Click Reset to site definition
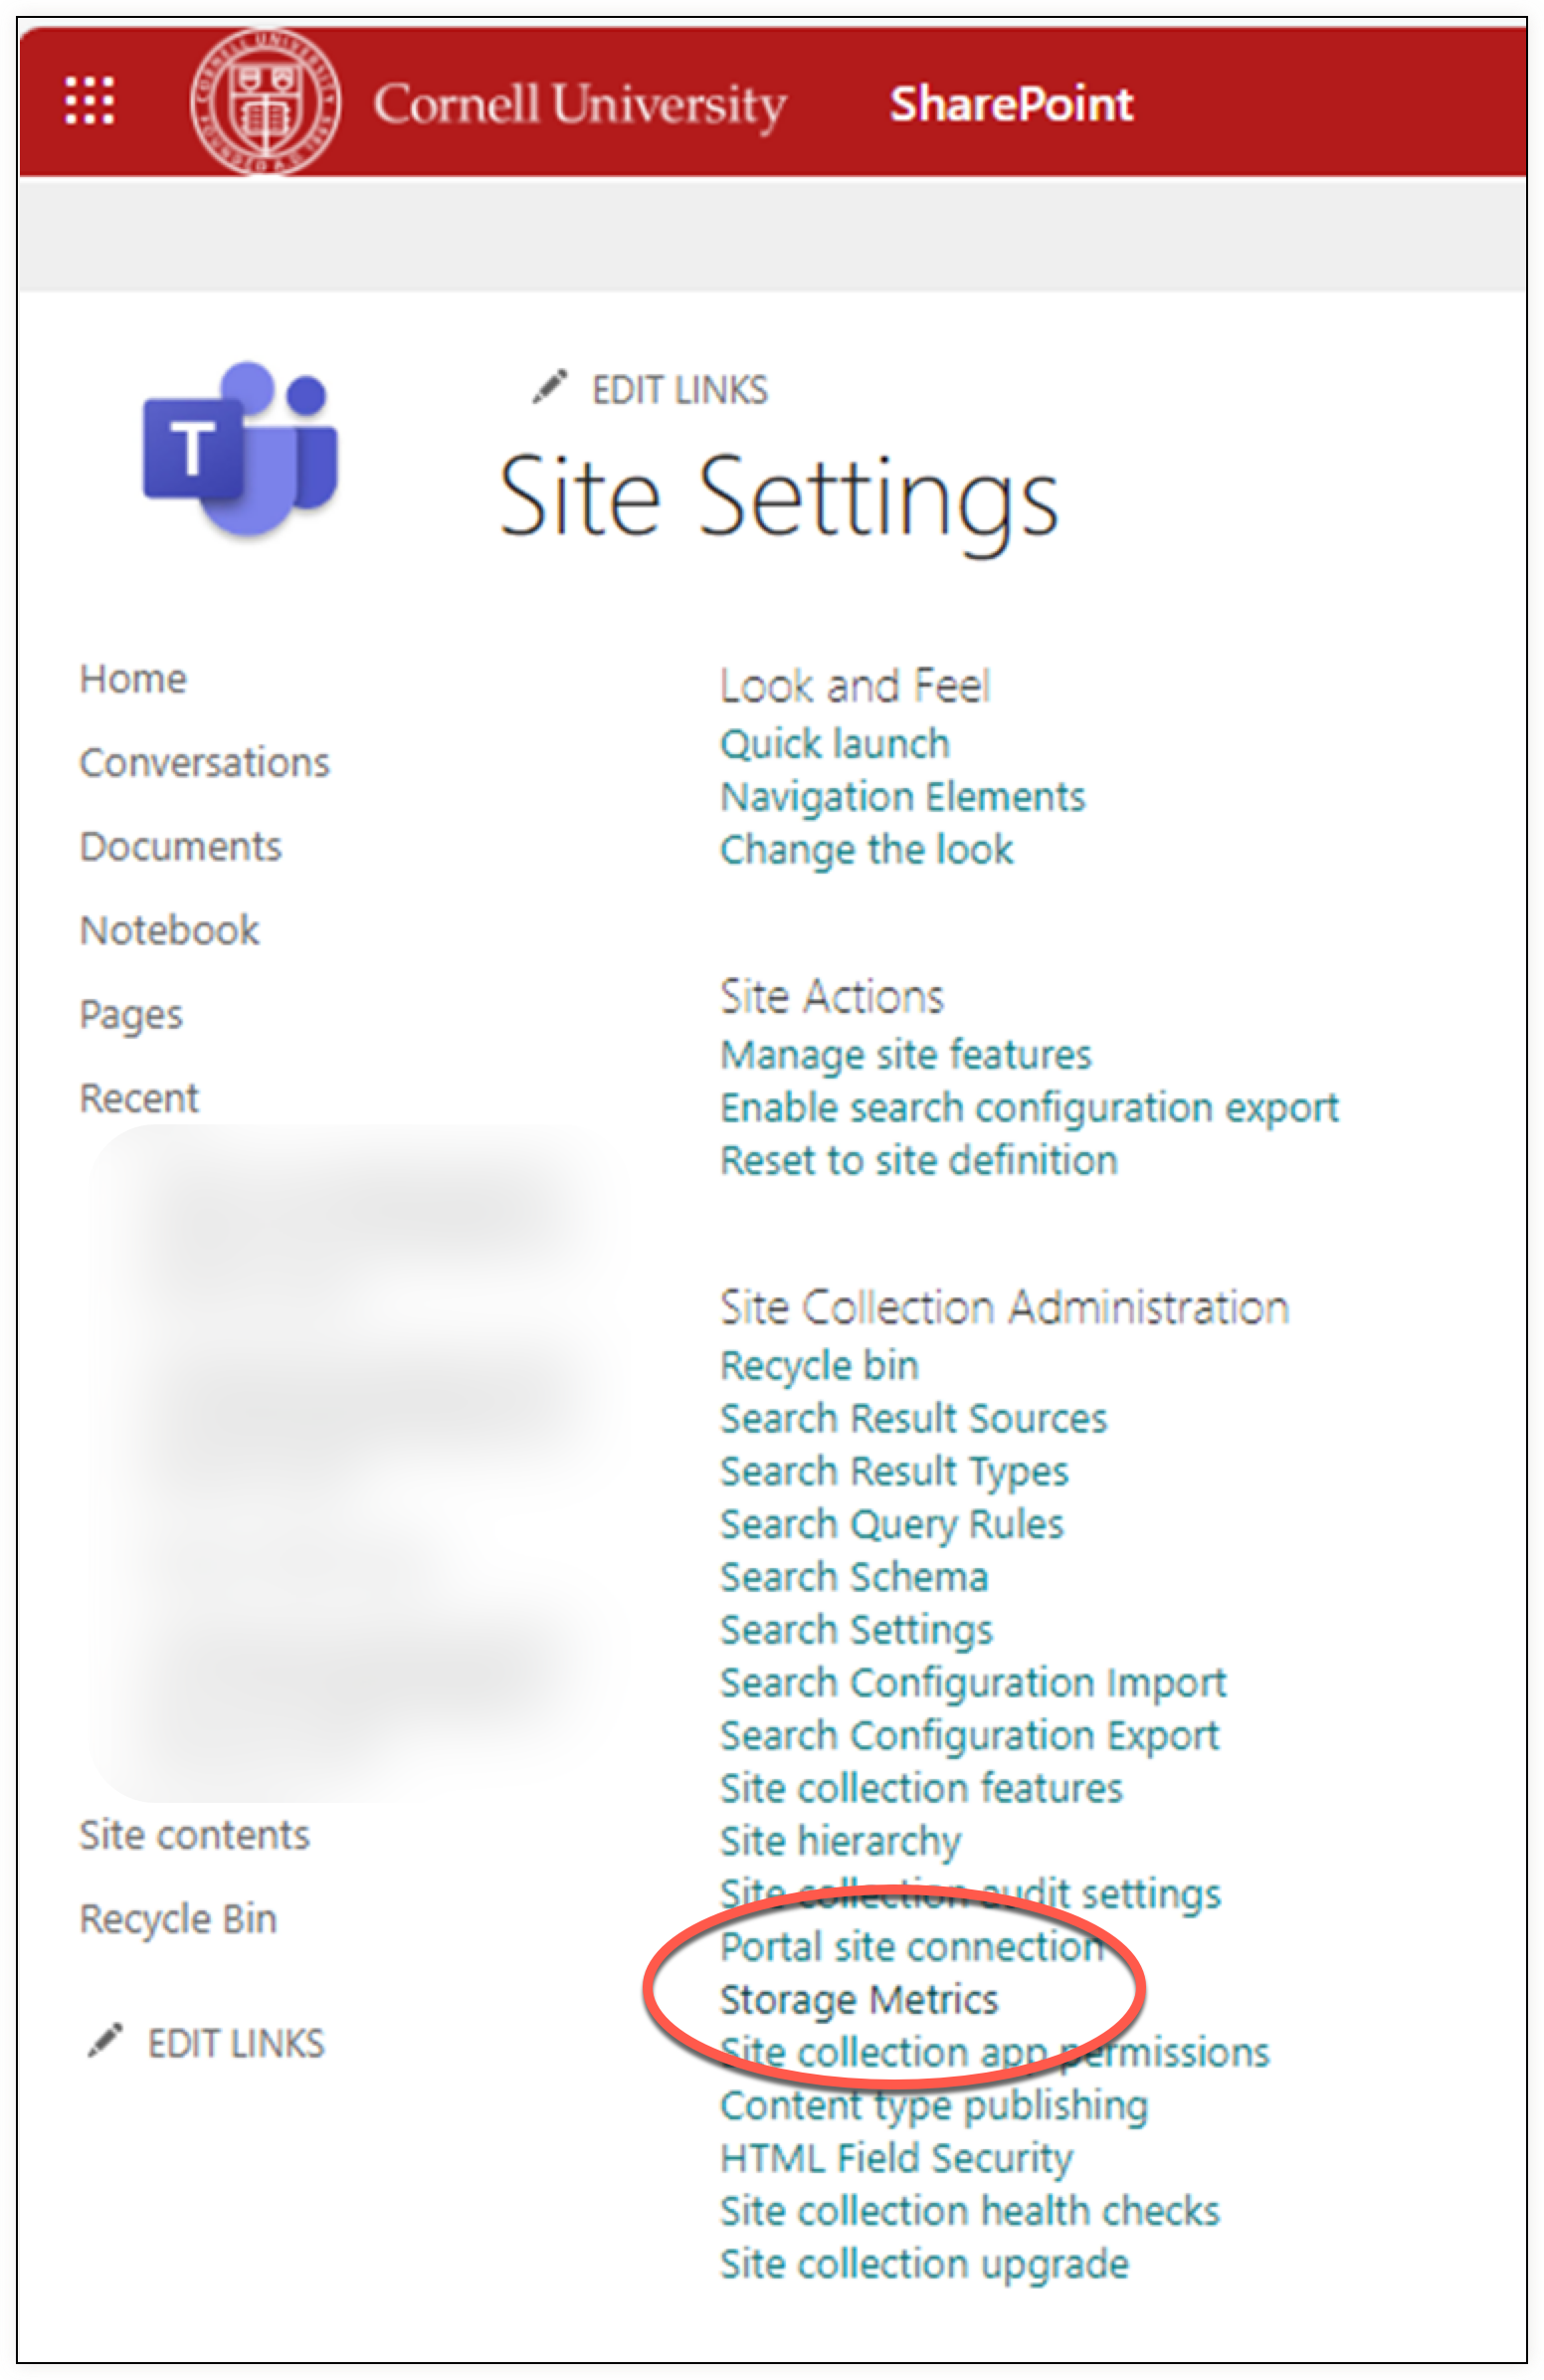The height and width of the screenshot is (2380, 1544). coord(919,1161)
